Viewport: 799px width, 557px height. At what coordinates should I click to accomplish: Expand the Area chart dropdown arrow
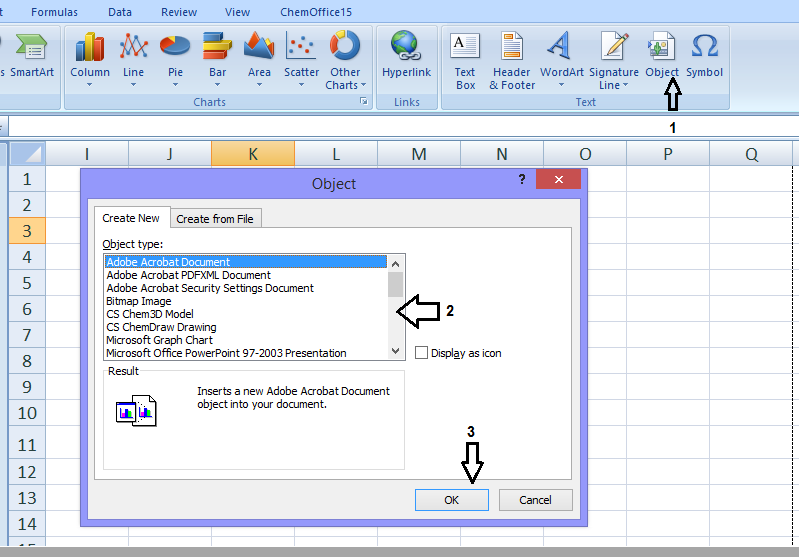pos(259,85)
